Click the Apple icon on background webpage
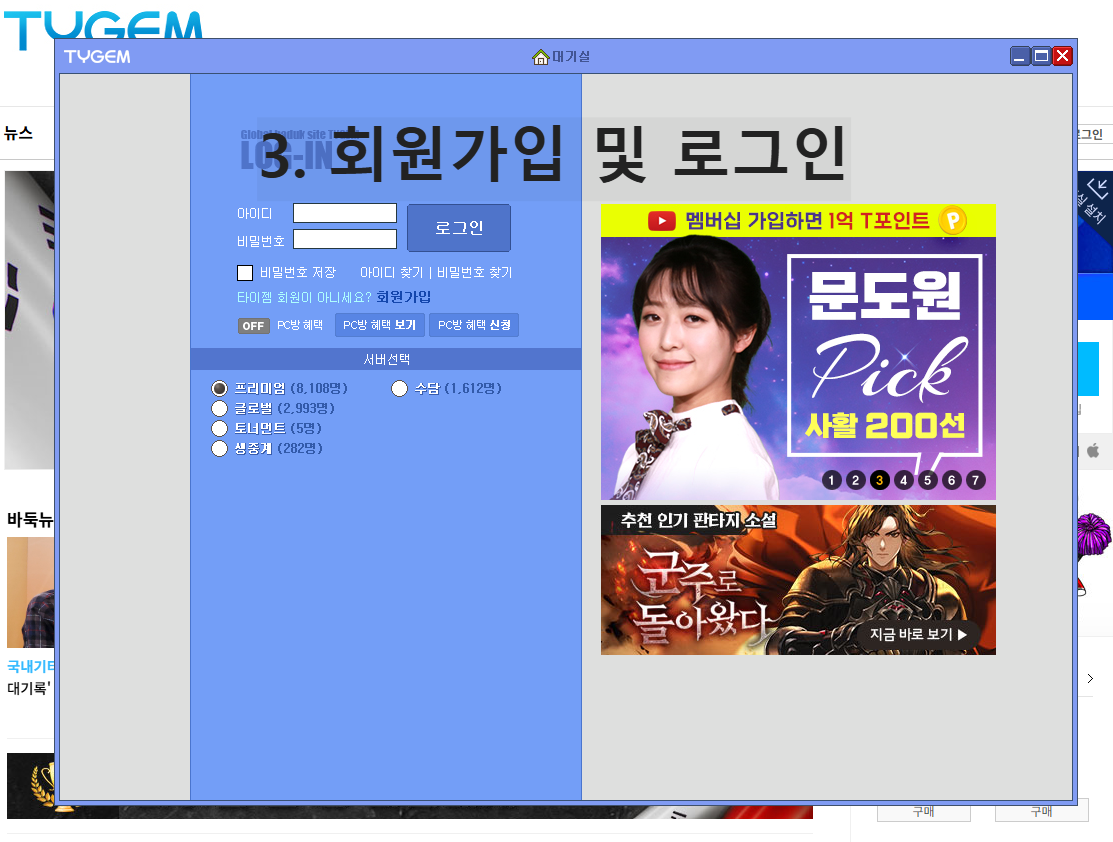Viewport: 1113px width, 842px height. (1094, 450)
